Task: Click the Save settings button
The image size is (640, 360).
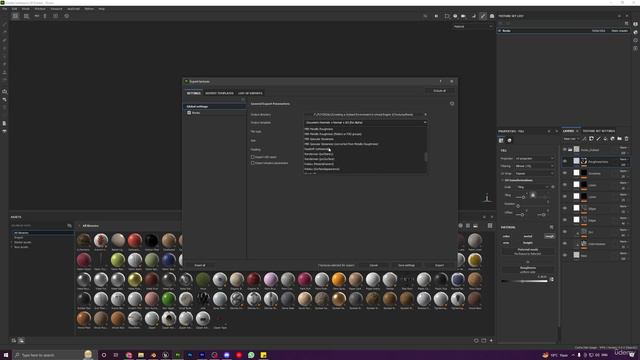Action: (407, 265)
